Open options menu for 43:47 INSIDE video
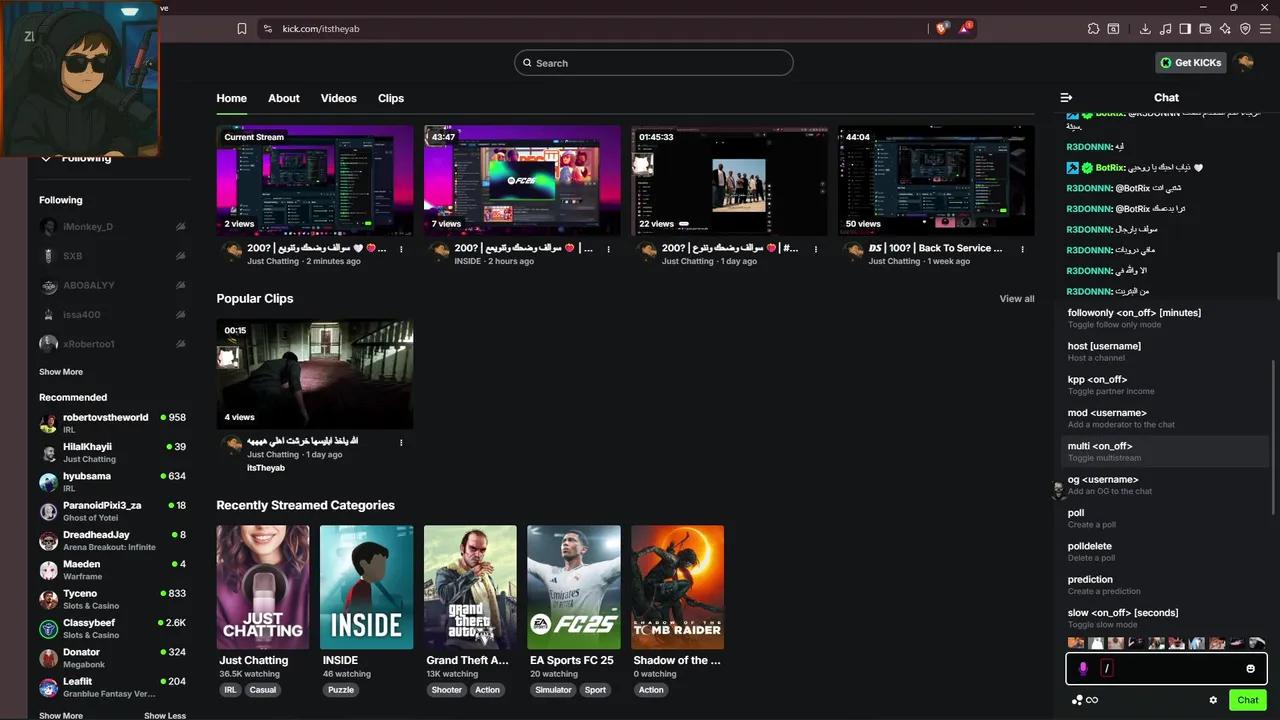 [608, 249]
